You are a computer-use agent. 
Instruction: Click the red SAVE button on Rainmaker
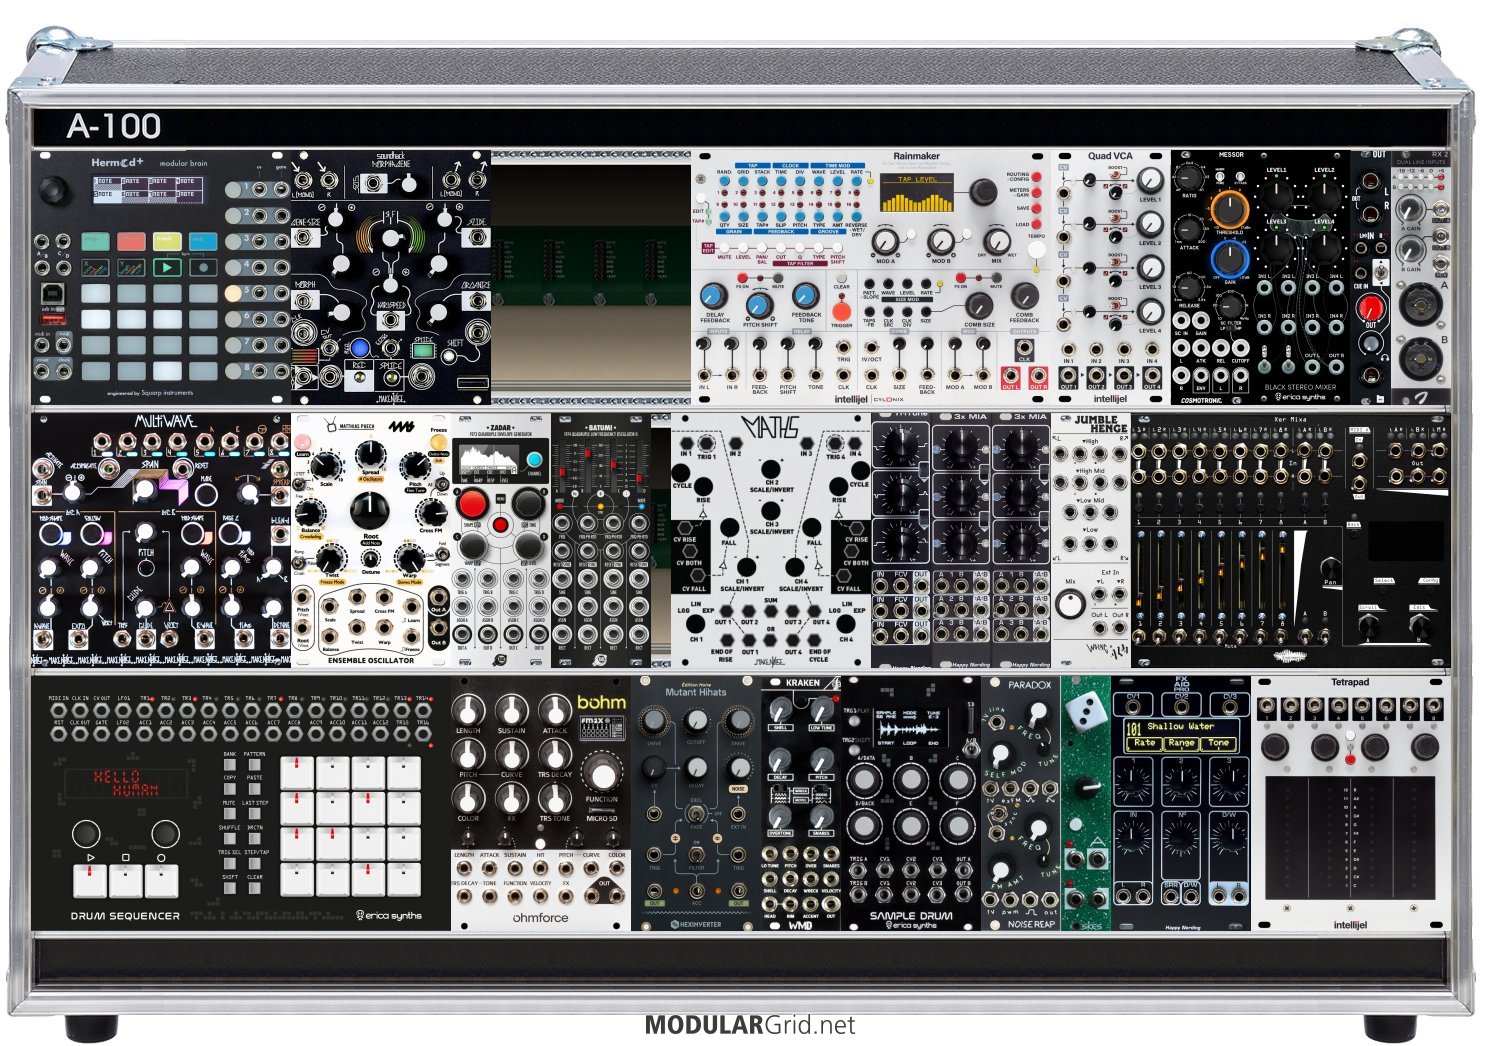coord(1037,208)
